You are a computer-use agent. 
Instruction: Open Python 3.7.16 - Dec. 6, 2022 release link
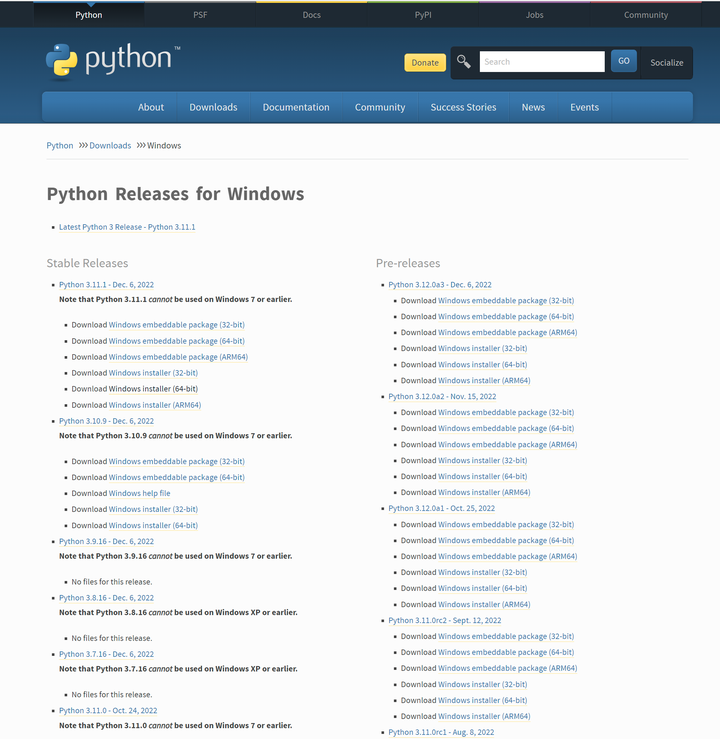(x=106, y=654)
